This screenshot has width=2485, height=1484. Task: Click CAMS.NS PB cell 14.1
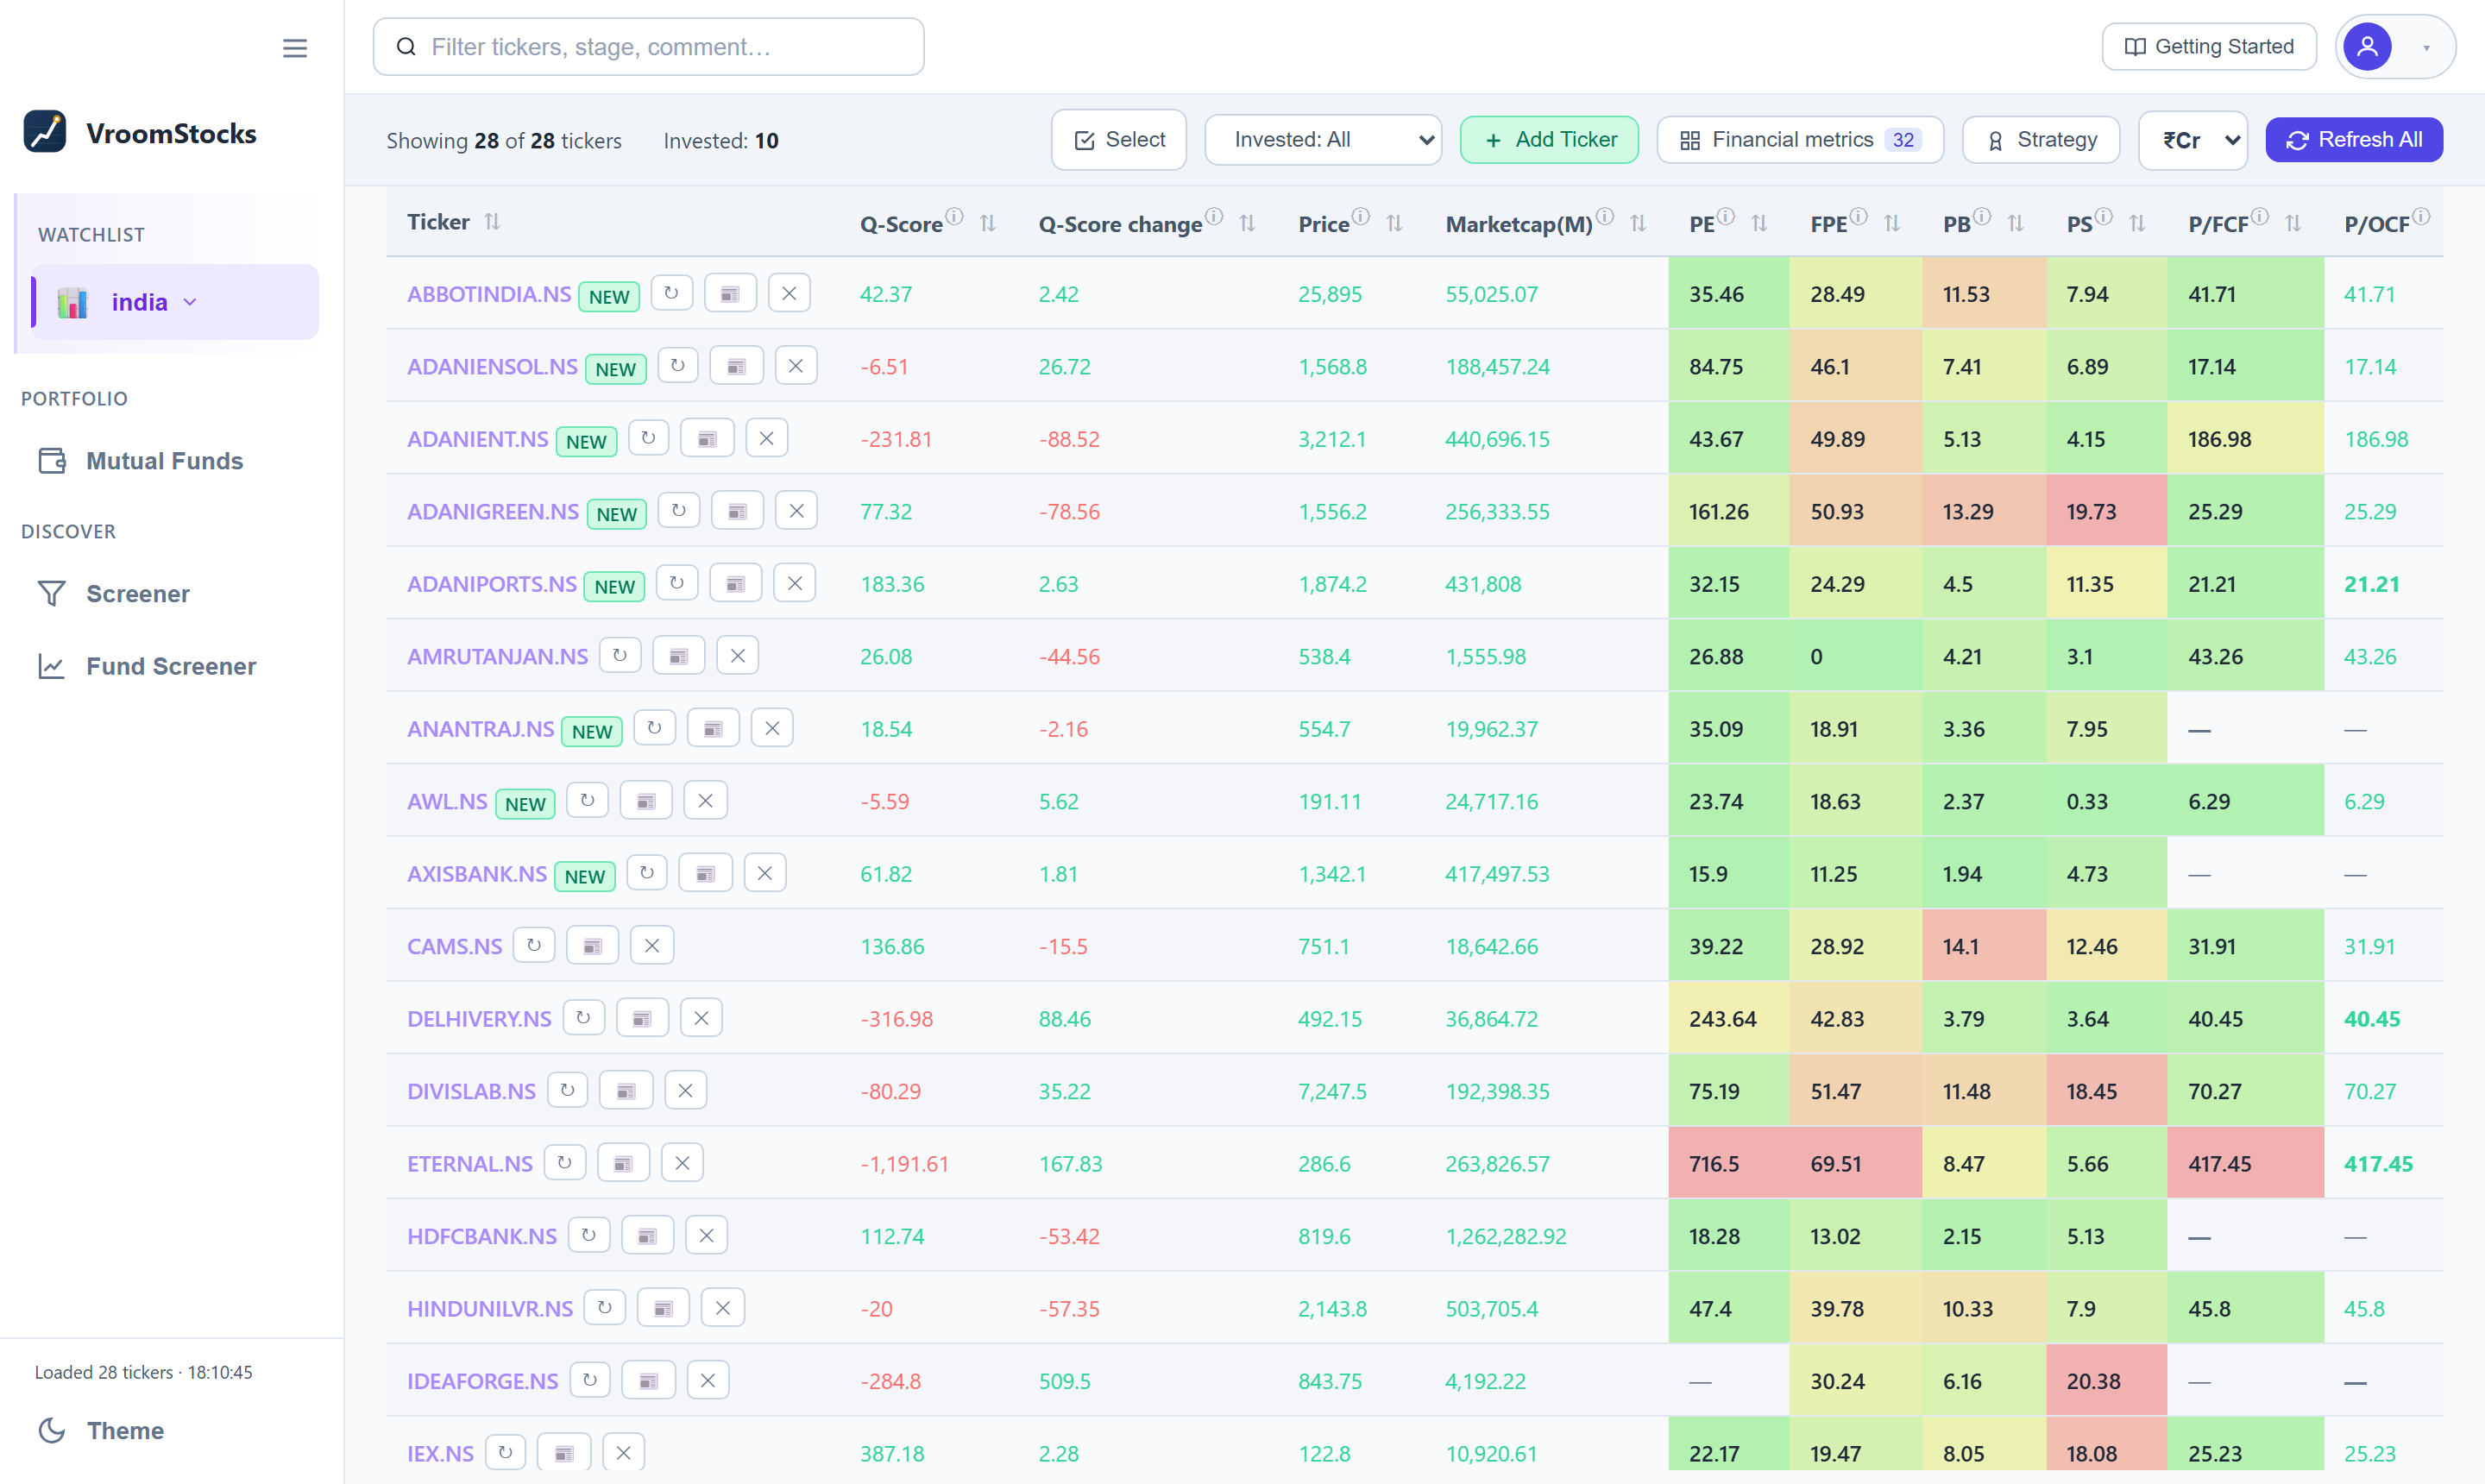[1983, 946]
